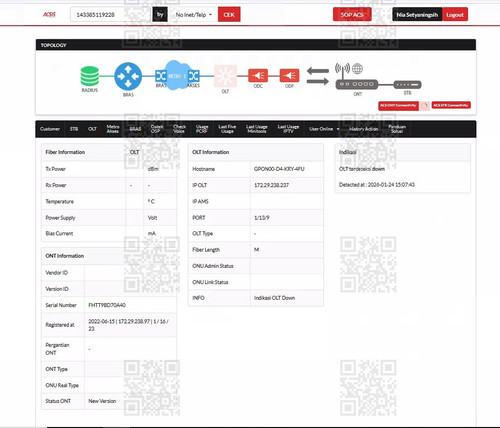Click the ONT Information header
The height and width of the screenshot is (428, 500).
64,256
